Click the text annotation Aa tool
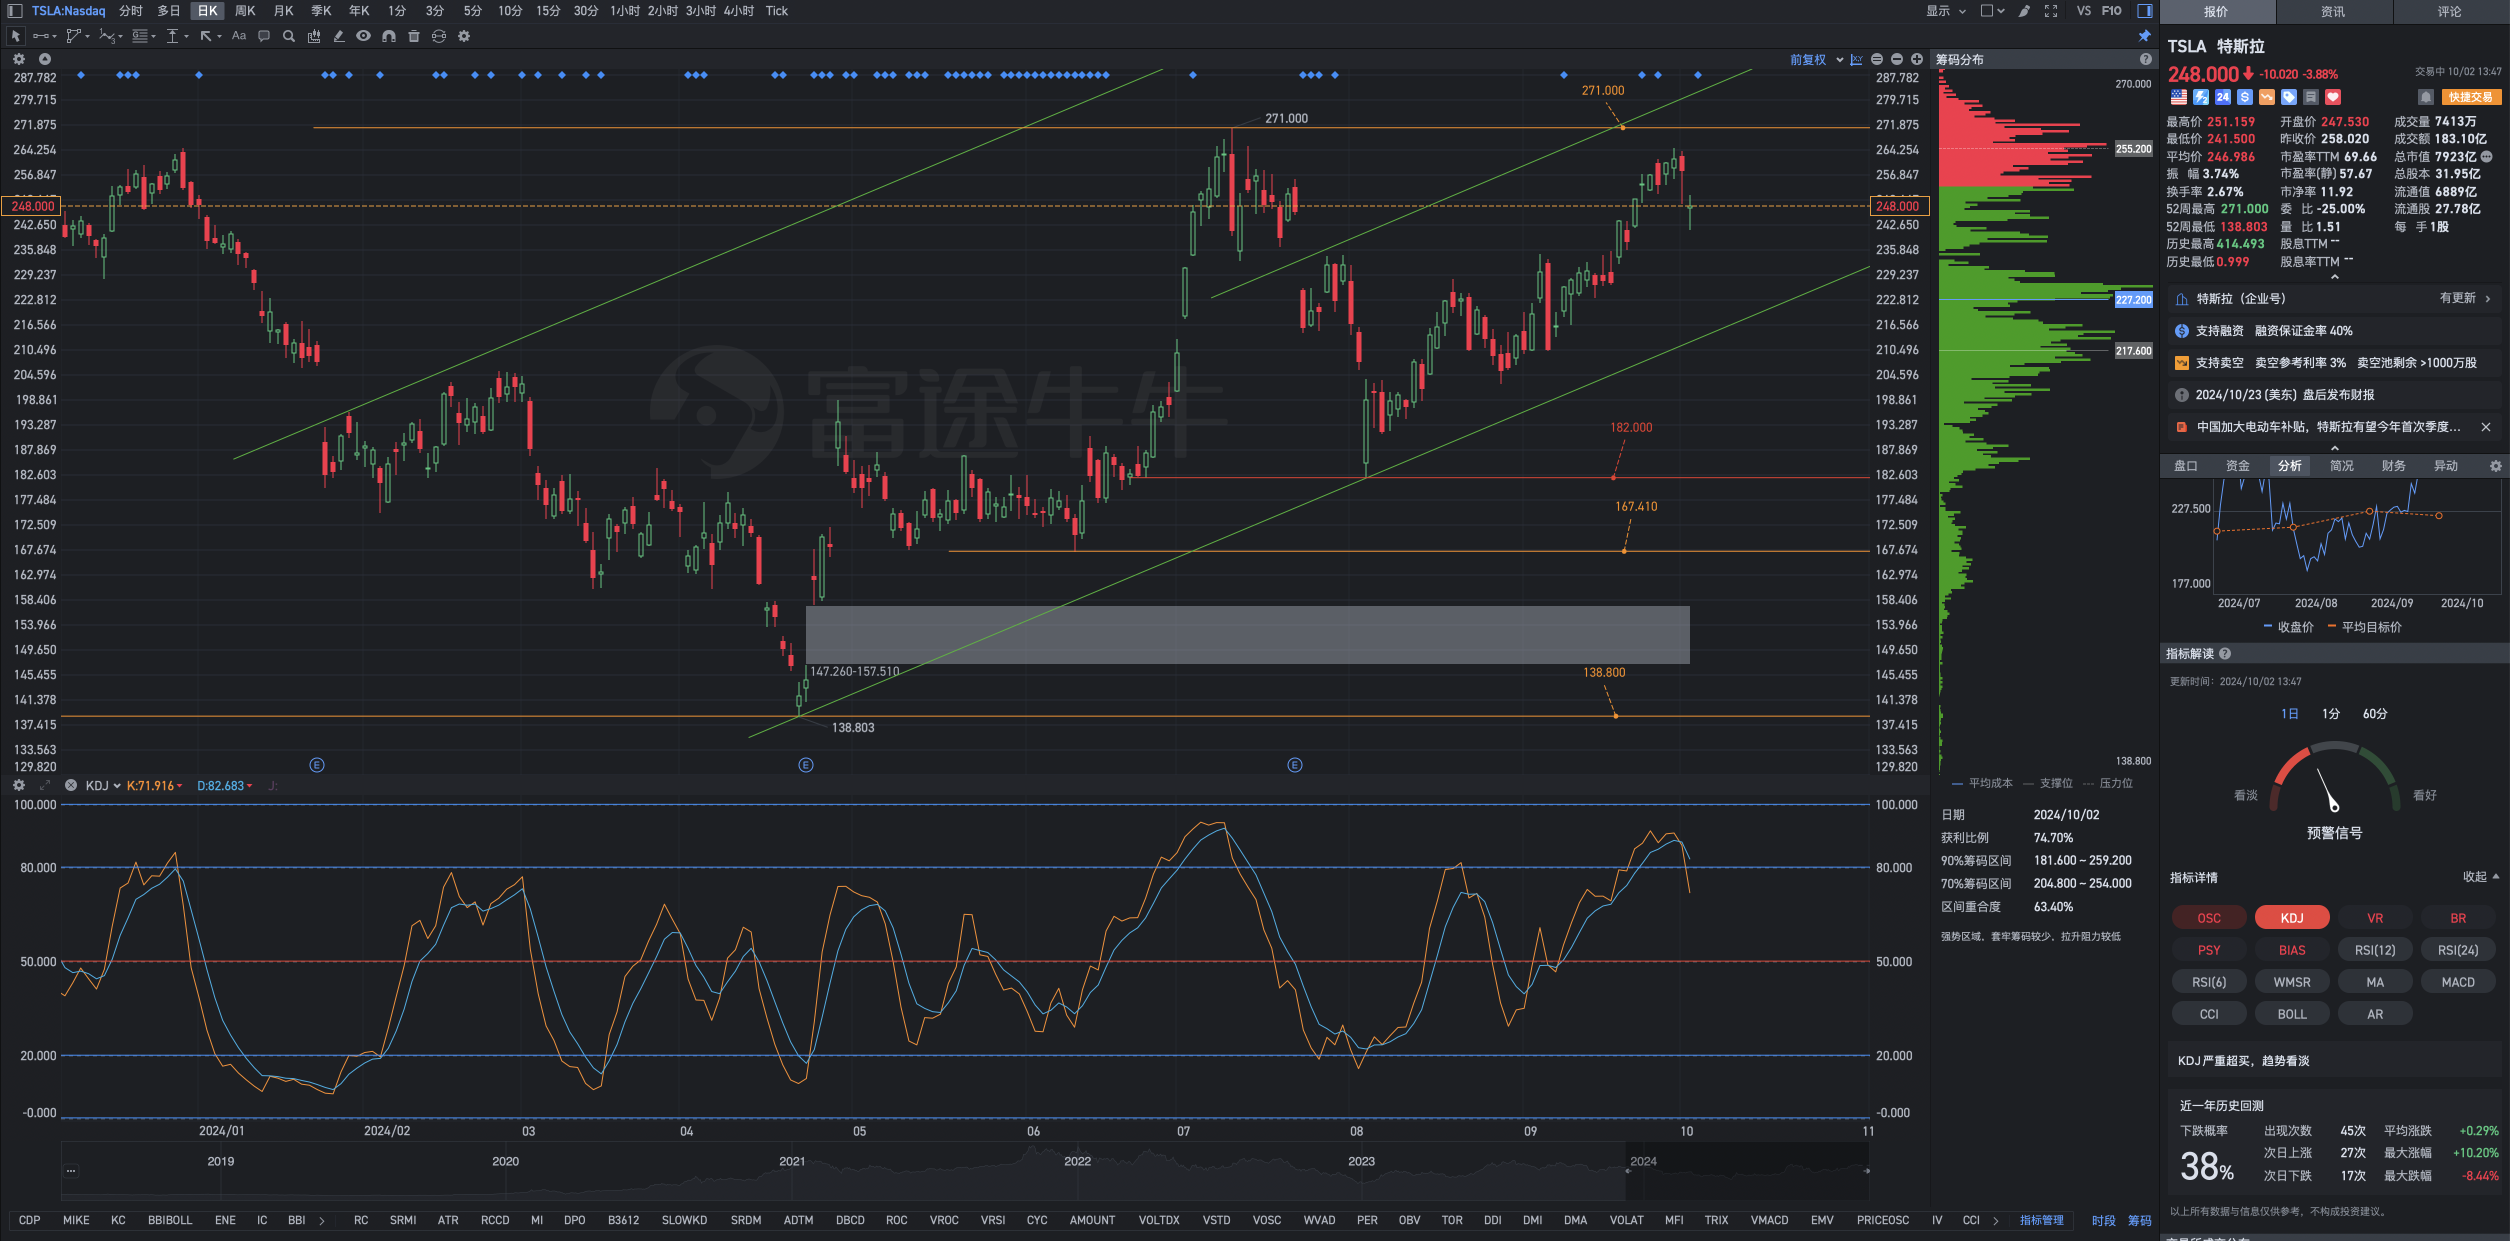2510x1241 pixels. [239, 36]
